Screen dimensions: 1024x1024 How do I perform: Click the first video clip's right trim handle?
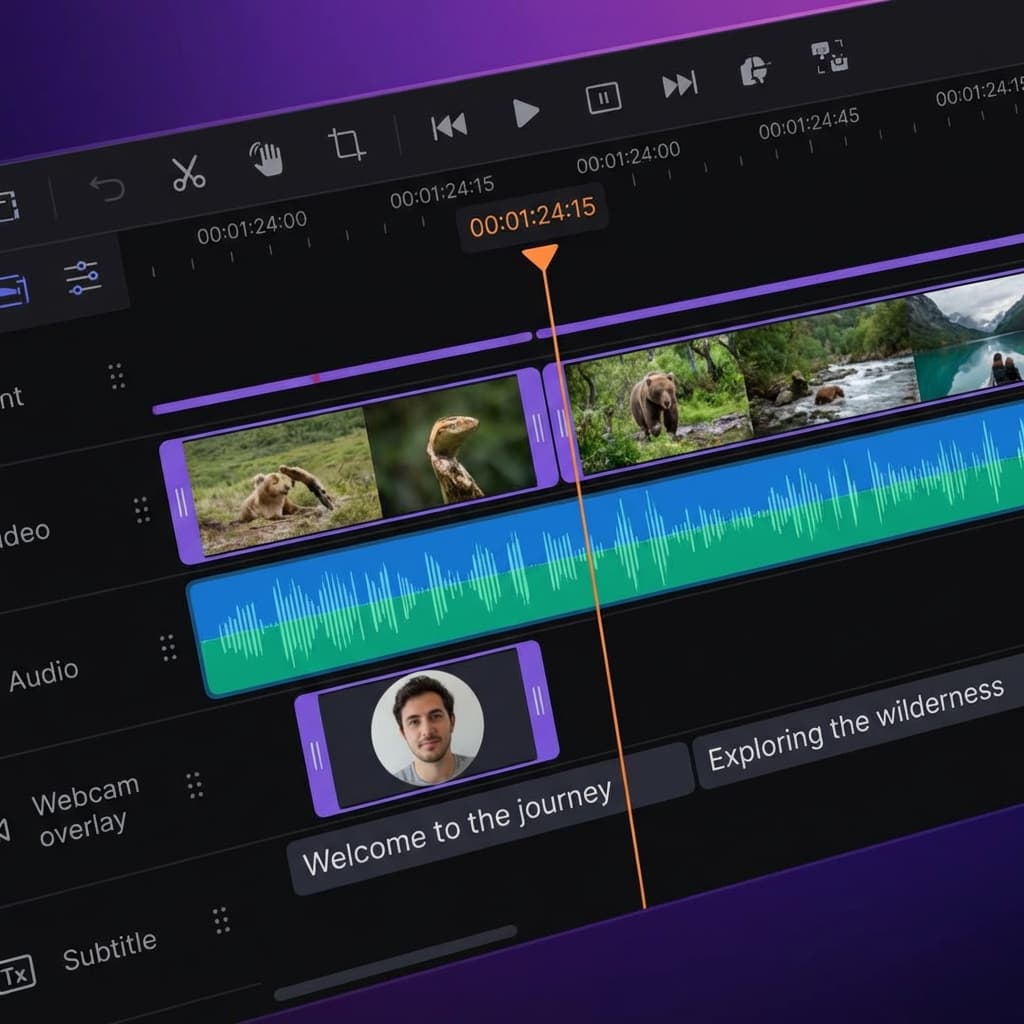pos(538,429)
